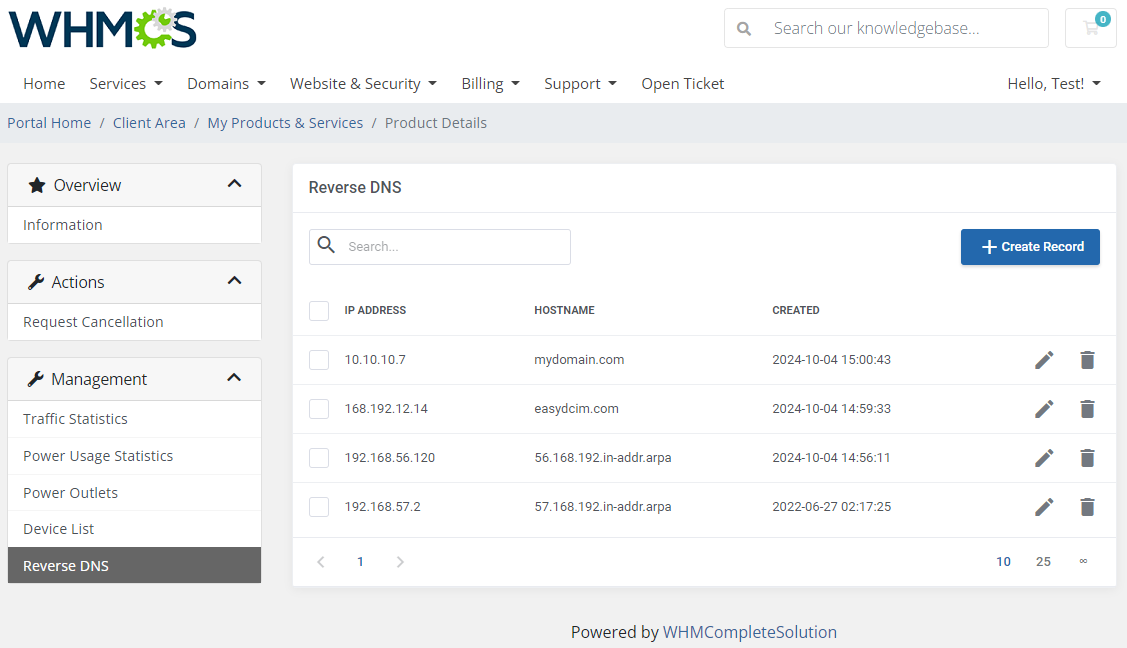Open the Services dropdown
1127x648 pixels.
[125, 83]
